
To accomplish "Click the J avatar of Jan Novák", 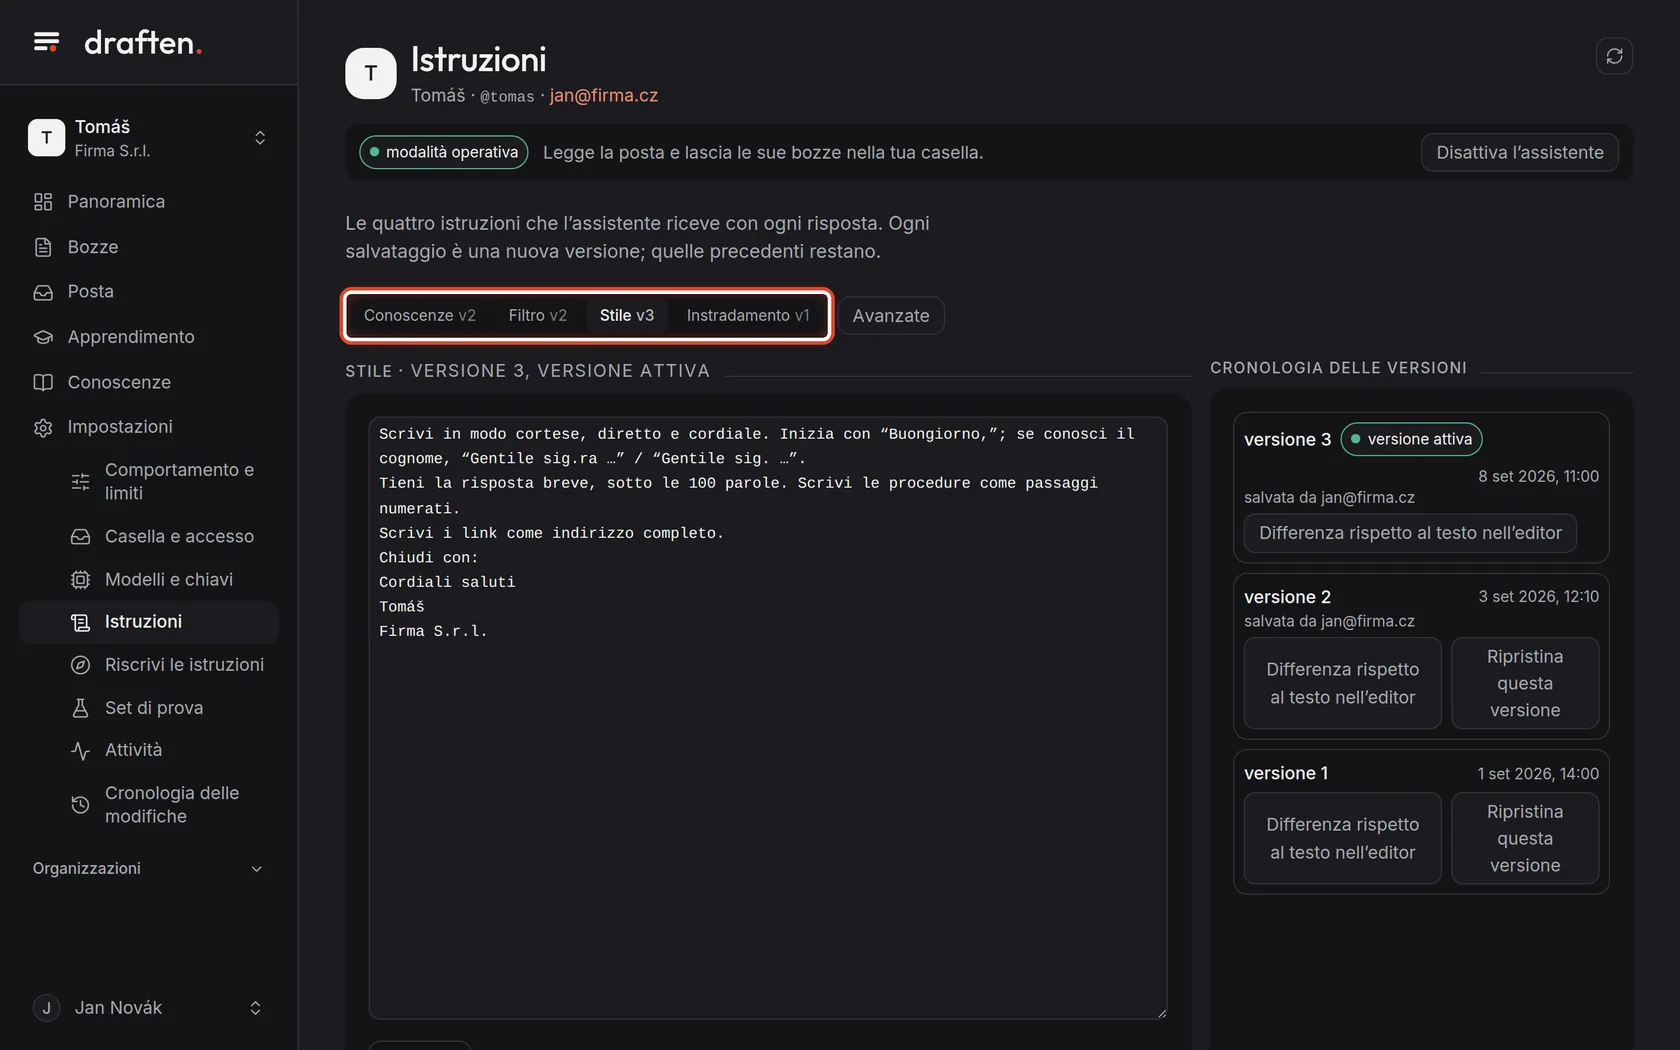I will [46, 1008].
